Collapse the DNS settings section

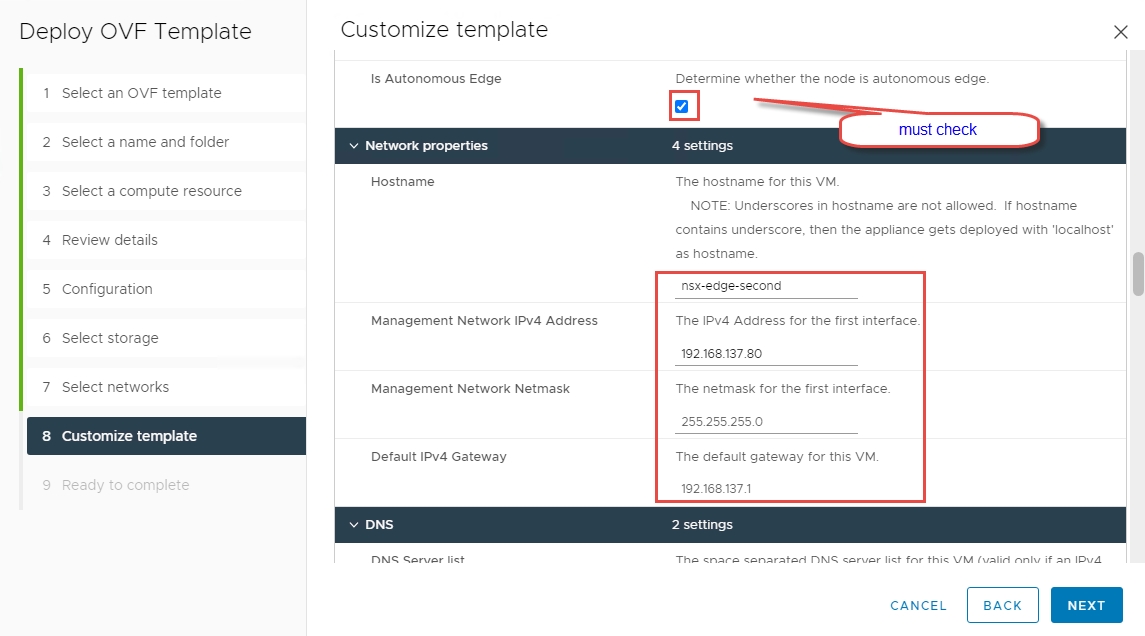tap(353, 525)
